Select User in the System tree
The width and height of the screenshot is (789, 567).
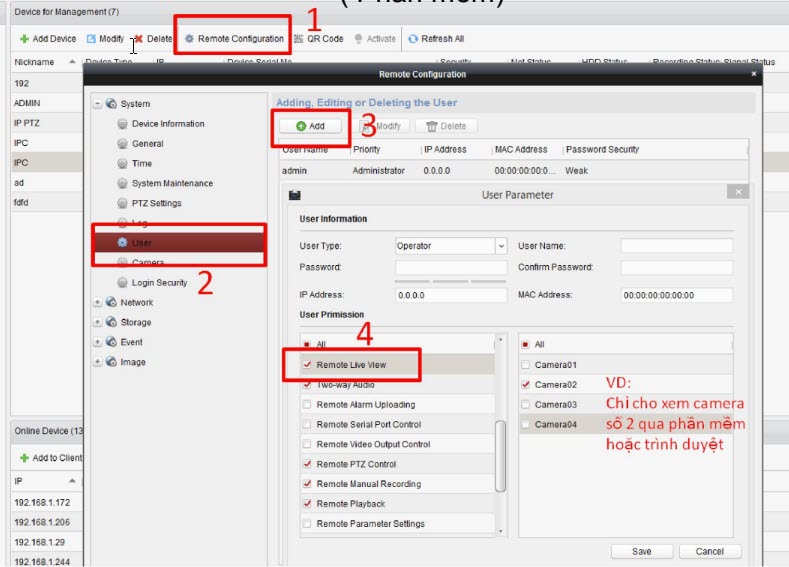[141, 243]
